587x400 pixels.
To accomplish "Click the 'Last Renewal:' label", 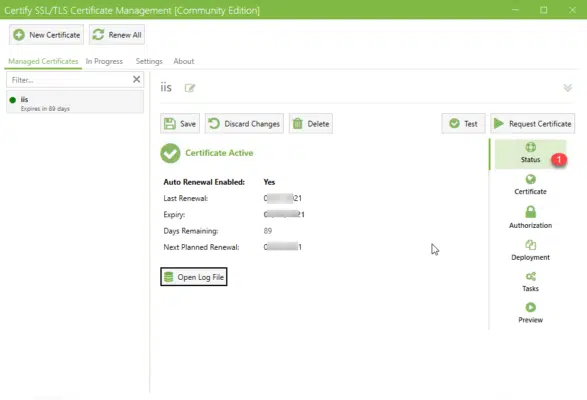I will [x=186, y=198].
